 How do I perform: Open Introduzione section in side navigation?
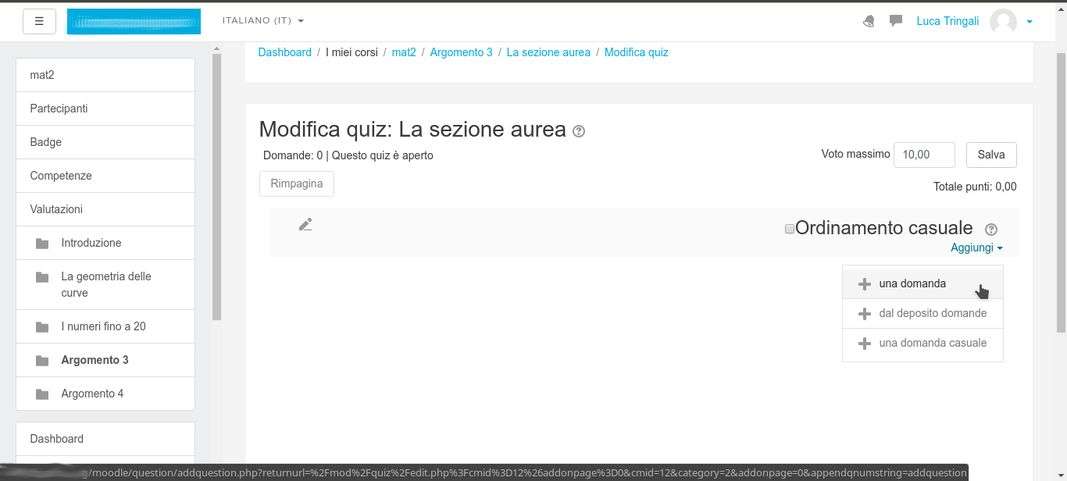coord(105,243)
